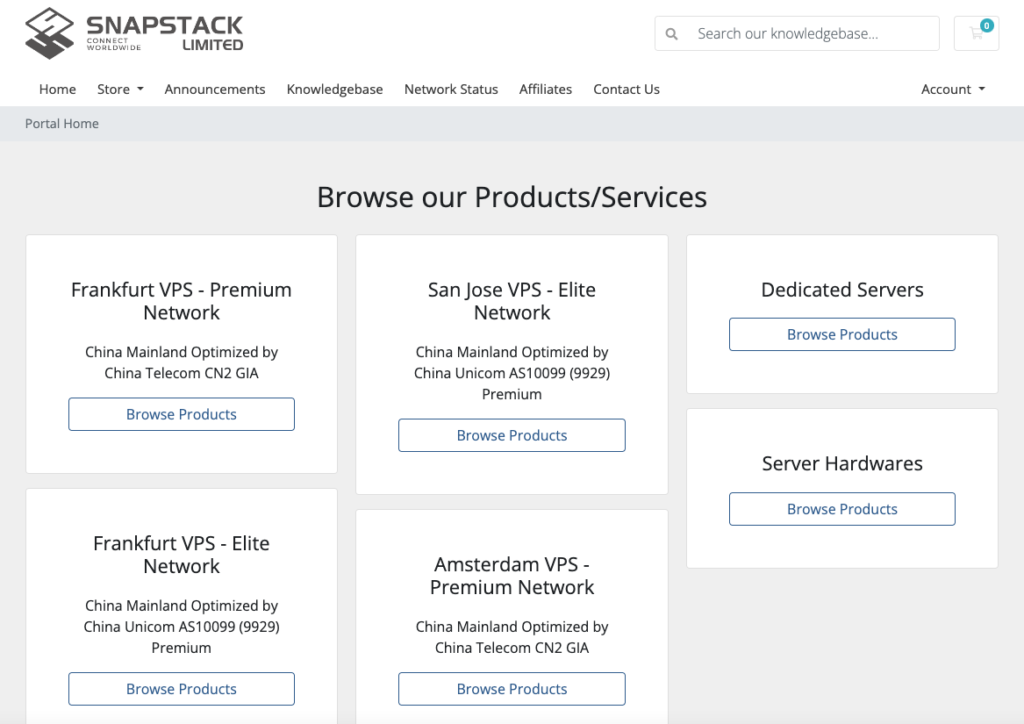Click the Portal Home breadcrumb

pos(62,124)
